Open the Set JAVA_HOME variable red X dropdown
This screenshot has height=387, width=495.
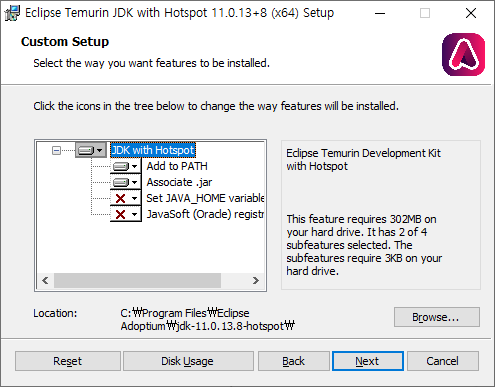[126, 198]
